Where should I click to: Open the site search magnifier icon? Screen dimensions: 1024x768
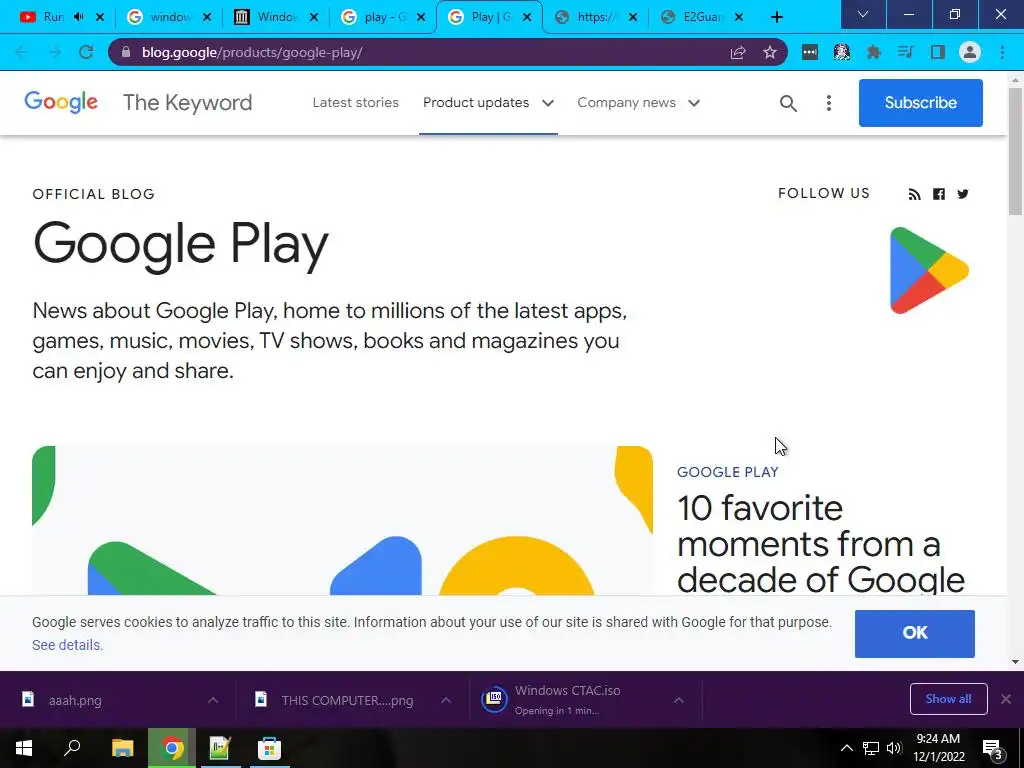(x=788, y=103)
